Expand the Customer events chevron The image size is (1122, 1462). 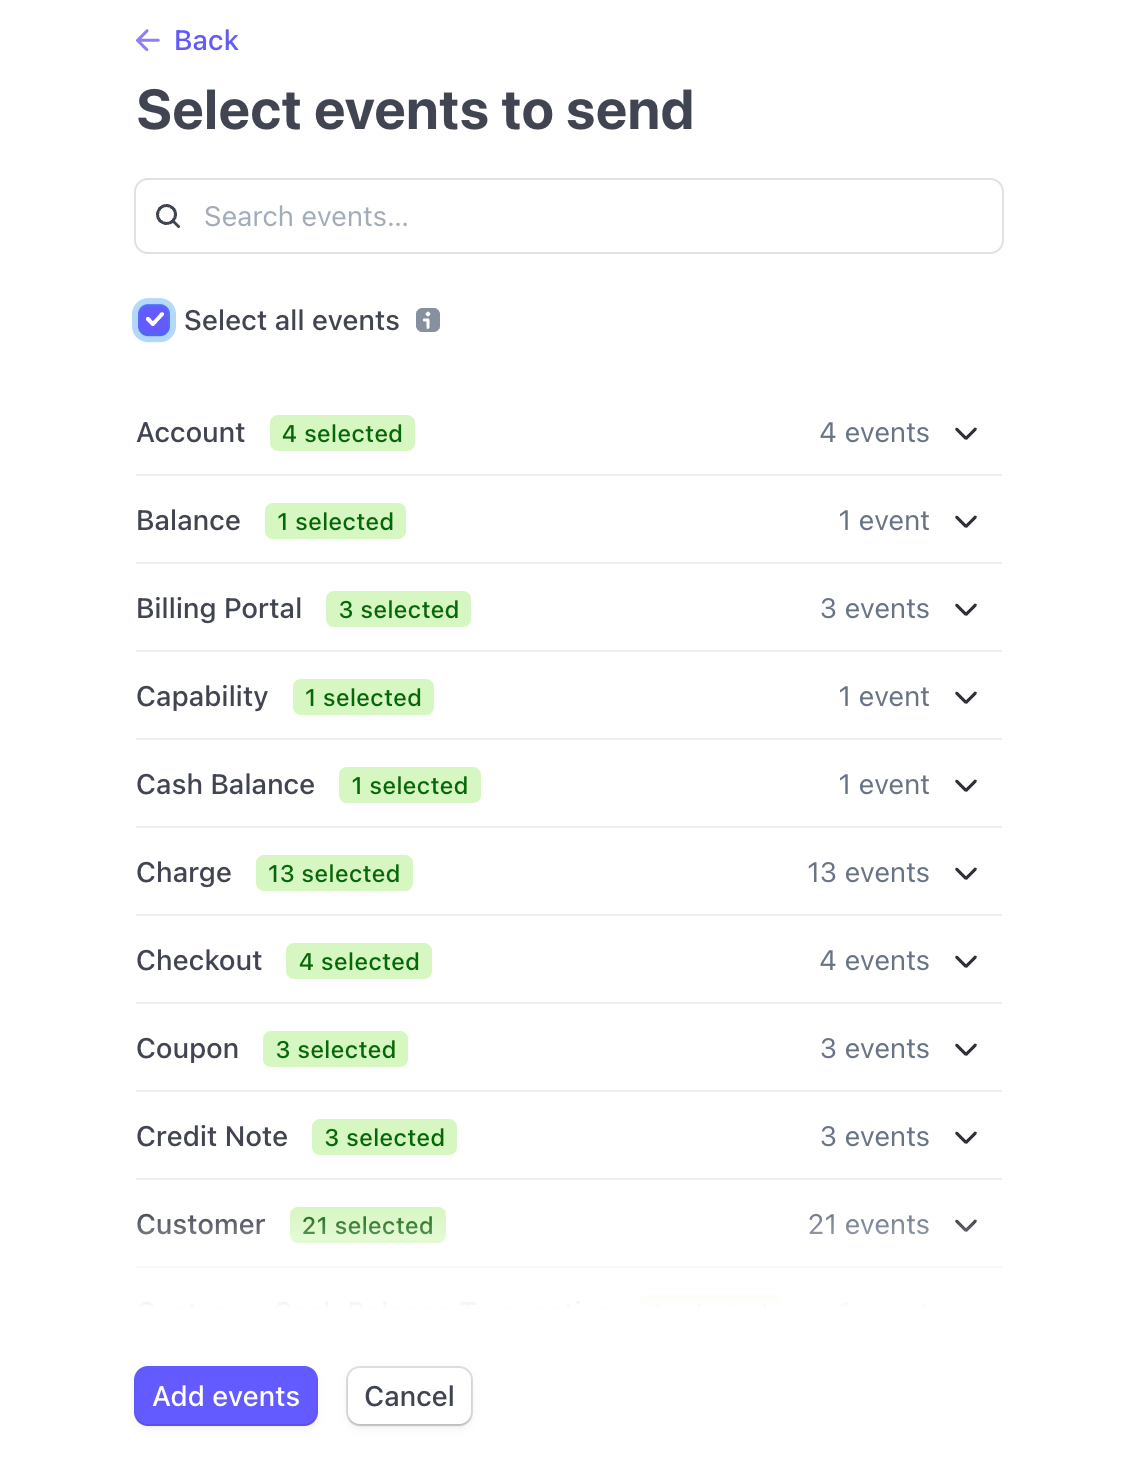pyautogui.click(x=966, y=1225)
